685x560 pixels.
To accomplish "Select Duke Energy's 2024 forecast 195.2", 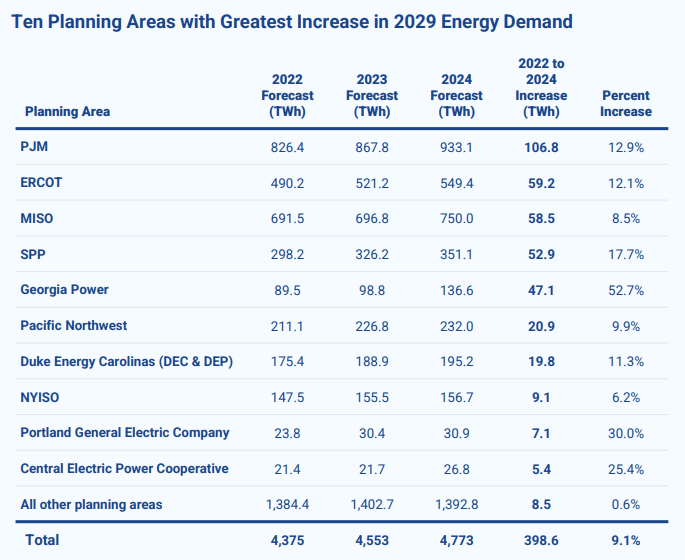I will (x=457, y=362).
